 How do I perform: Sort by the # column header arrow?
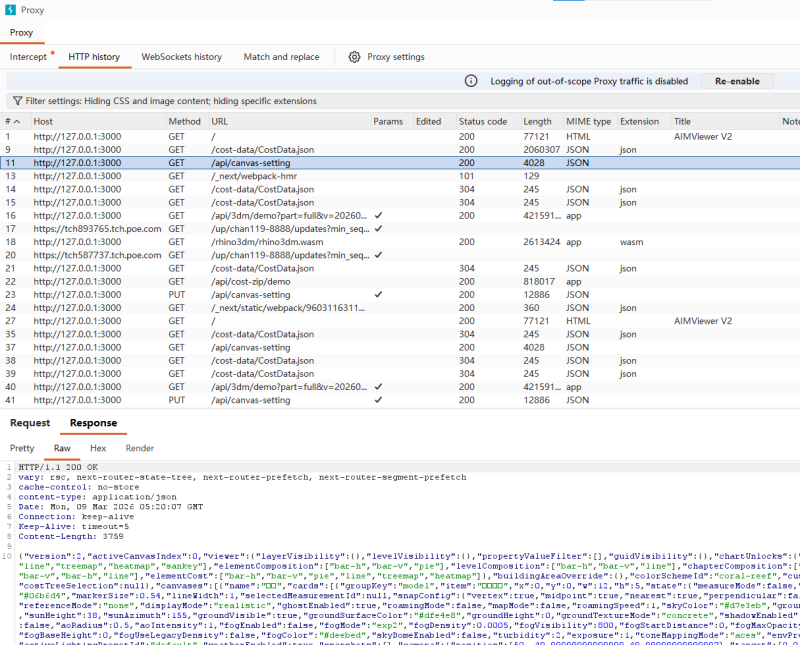pyautogui.click(x=17, y=121)
